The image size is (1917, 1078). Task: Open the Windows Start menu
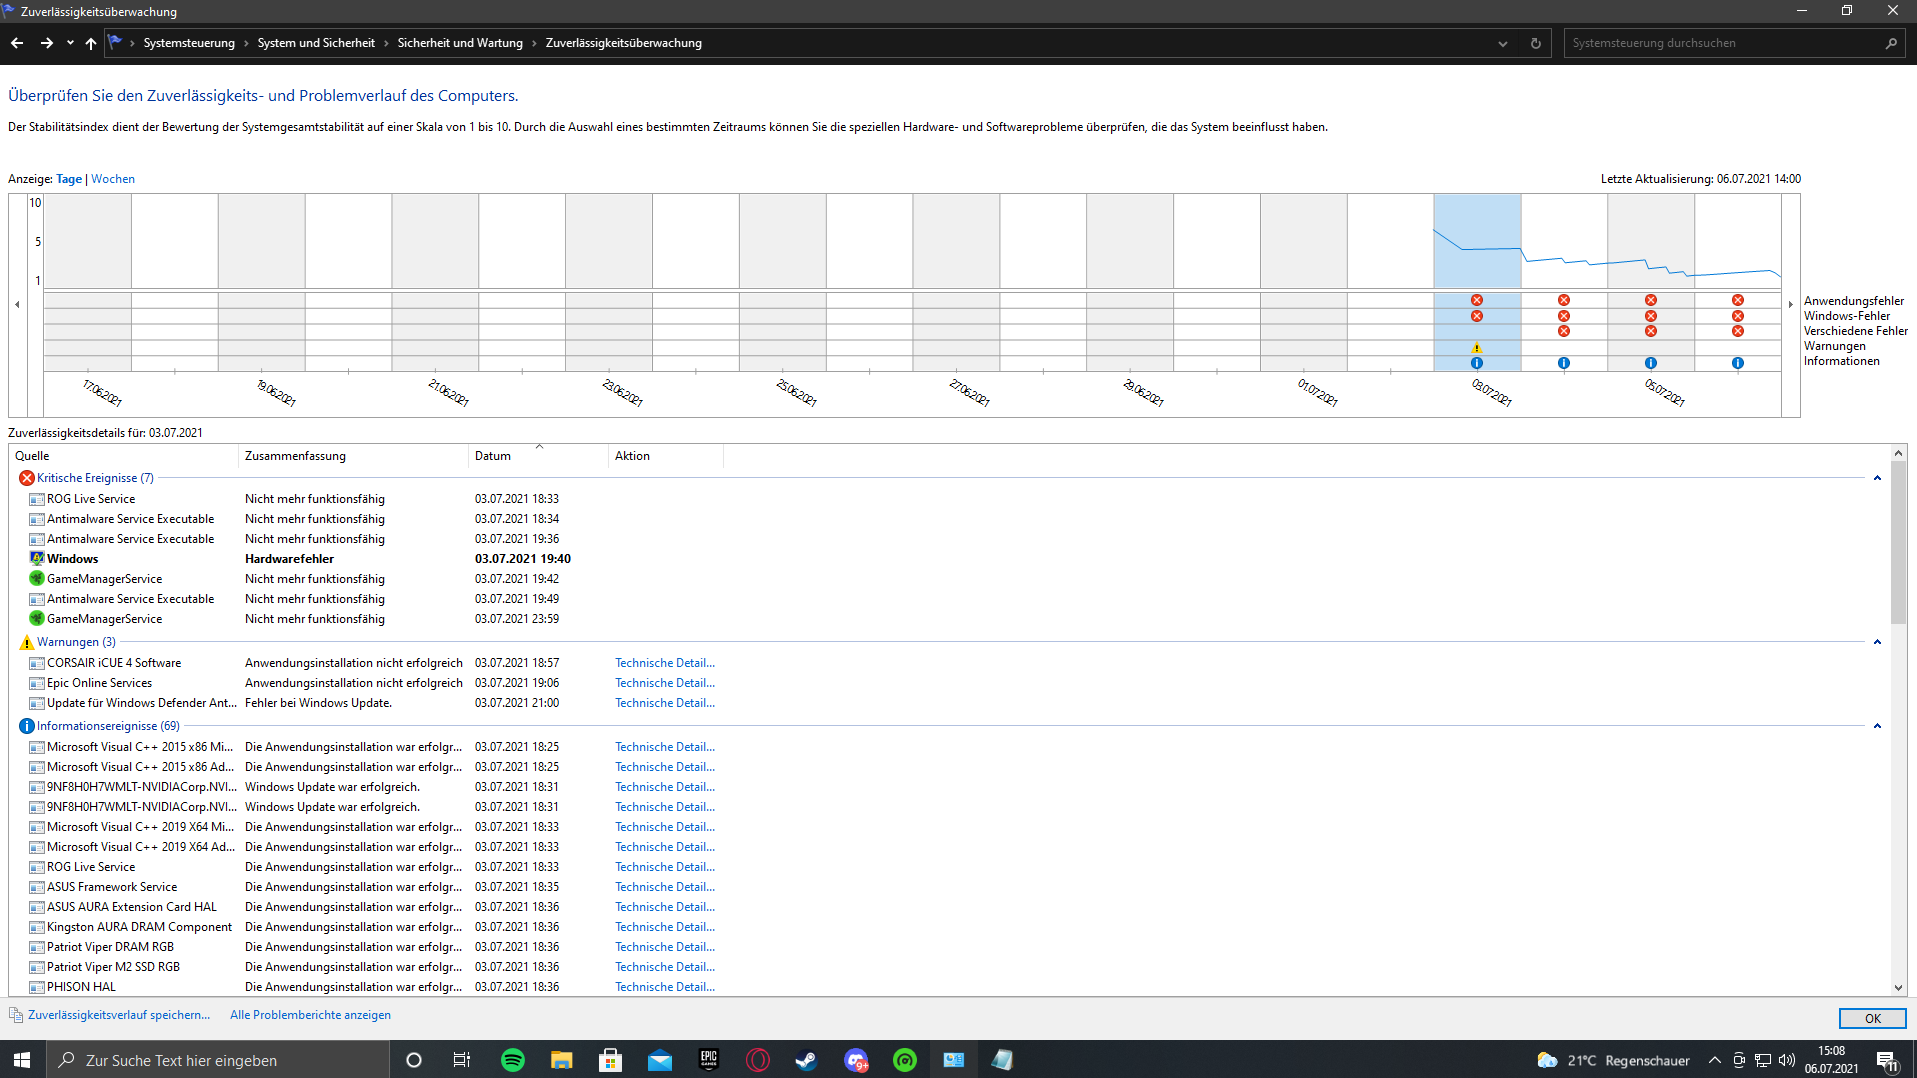point(22,1060)
